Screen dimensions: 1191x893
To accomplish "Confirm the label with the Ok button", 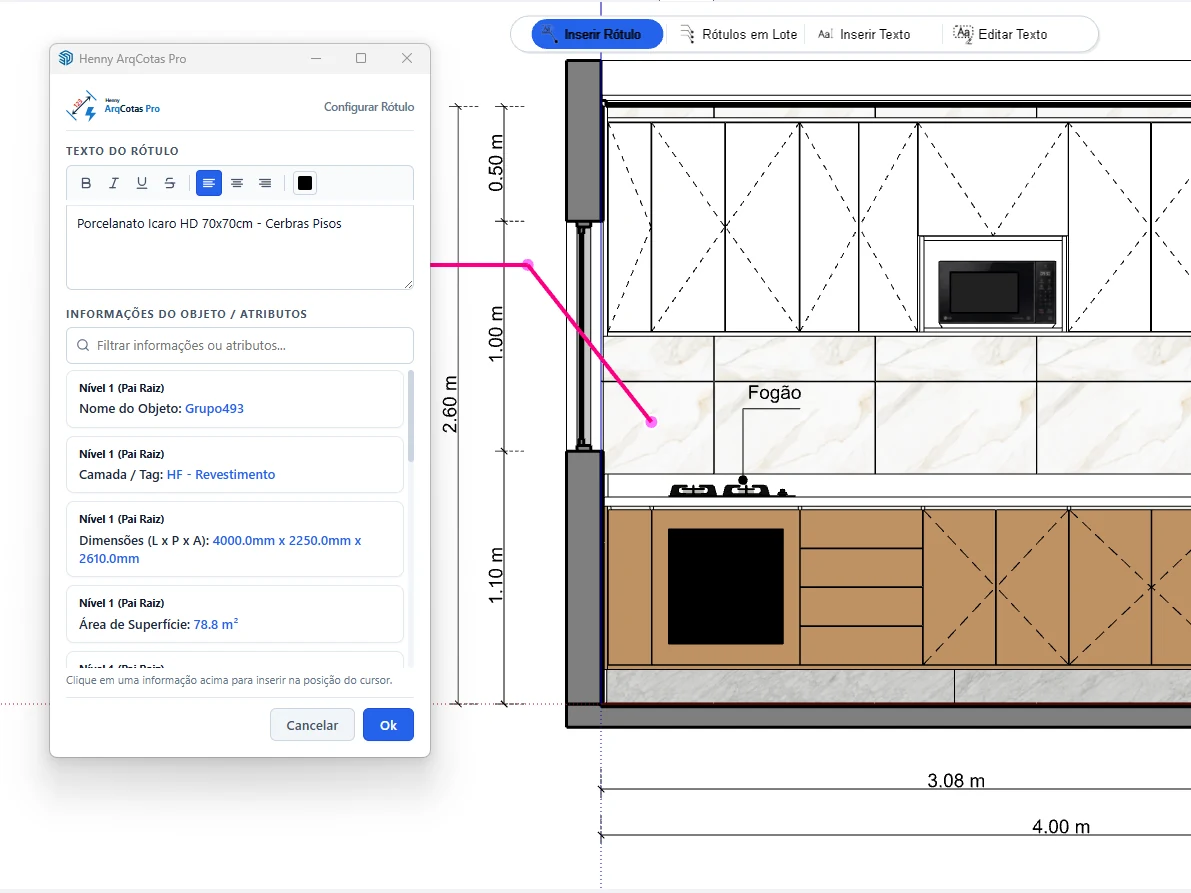I will coord(388,725).
